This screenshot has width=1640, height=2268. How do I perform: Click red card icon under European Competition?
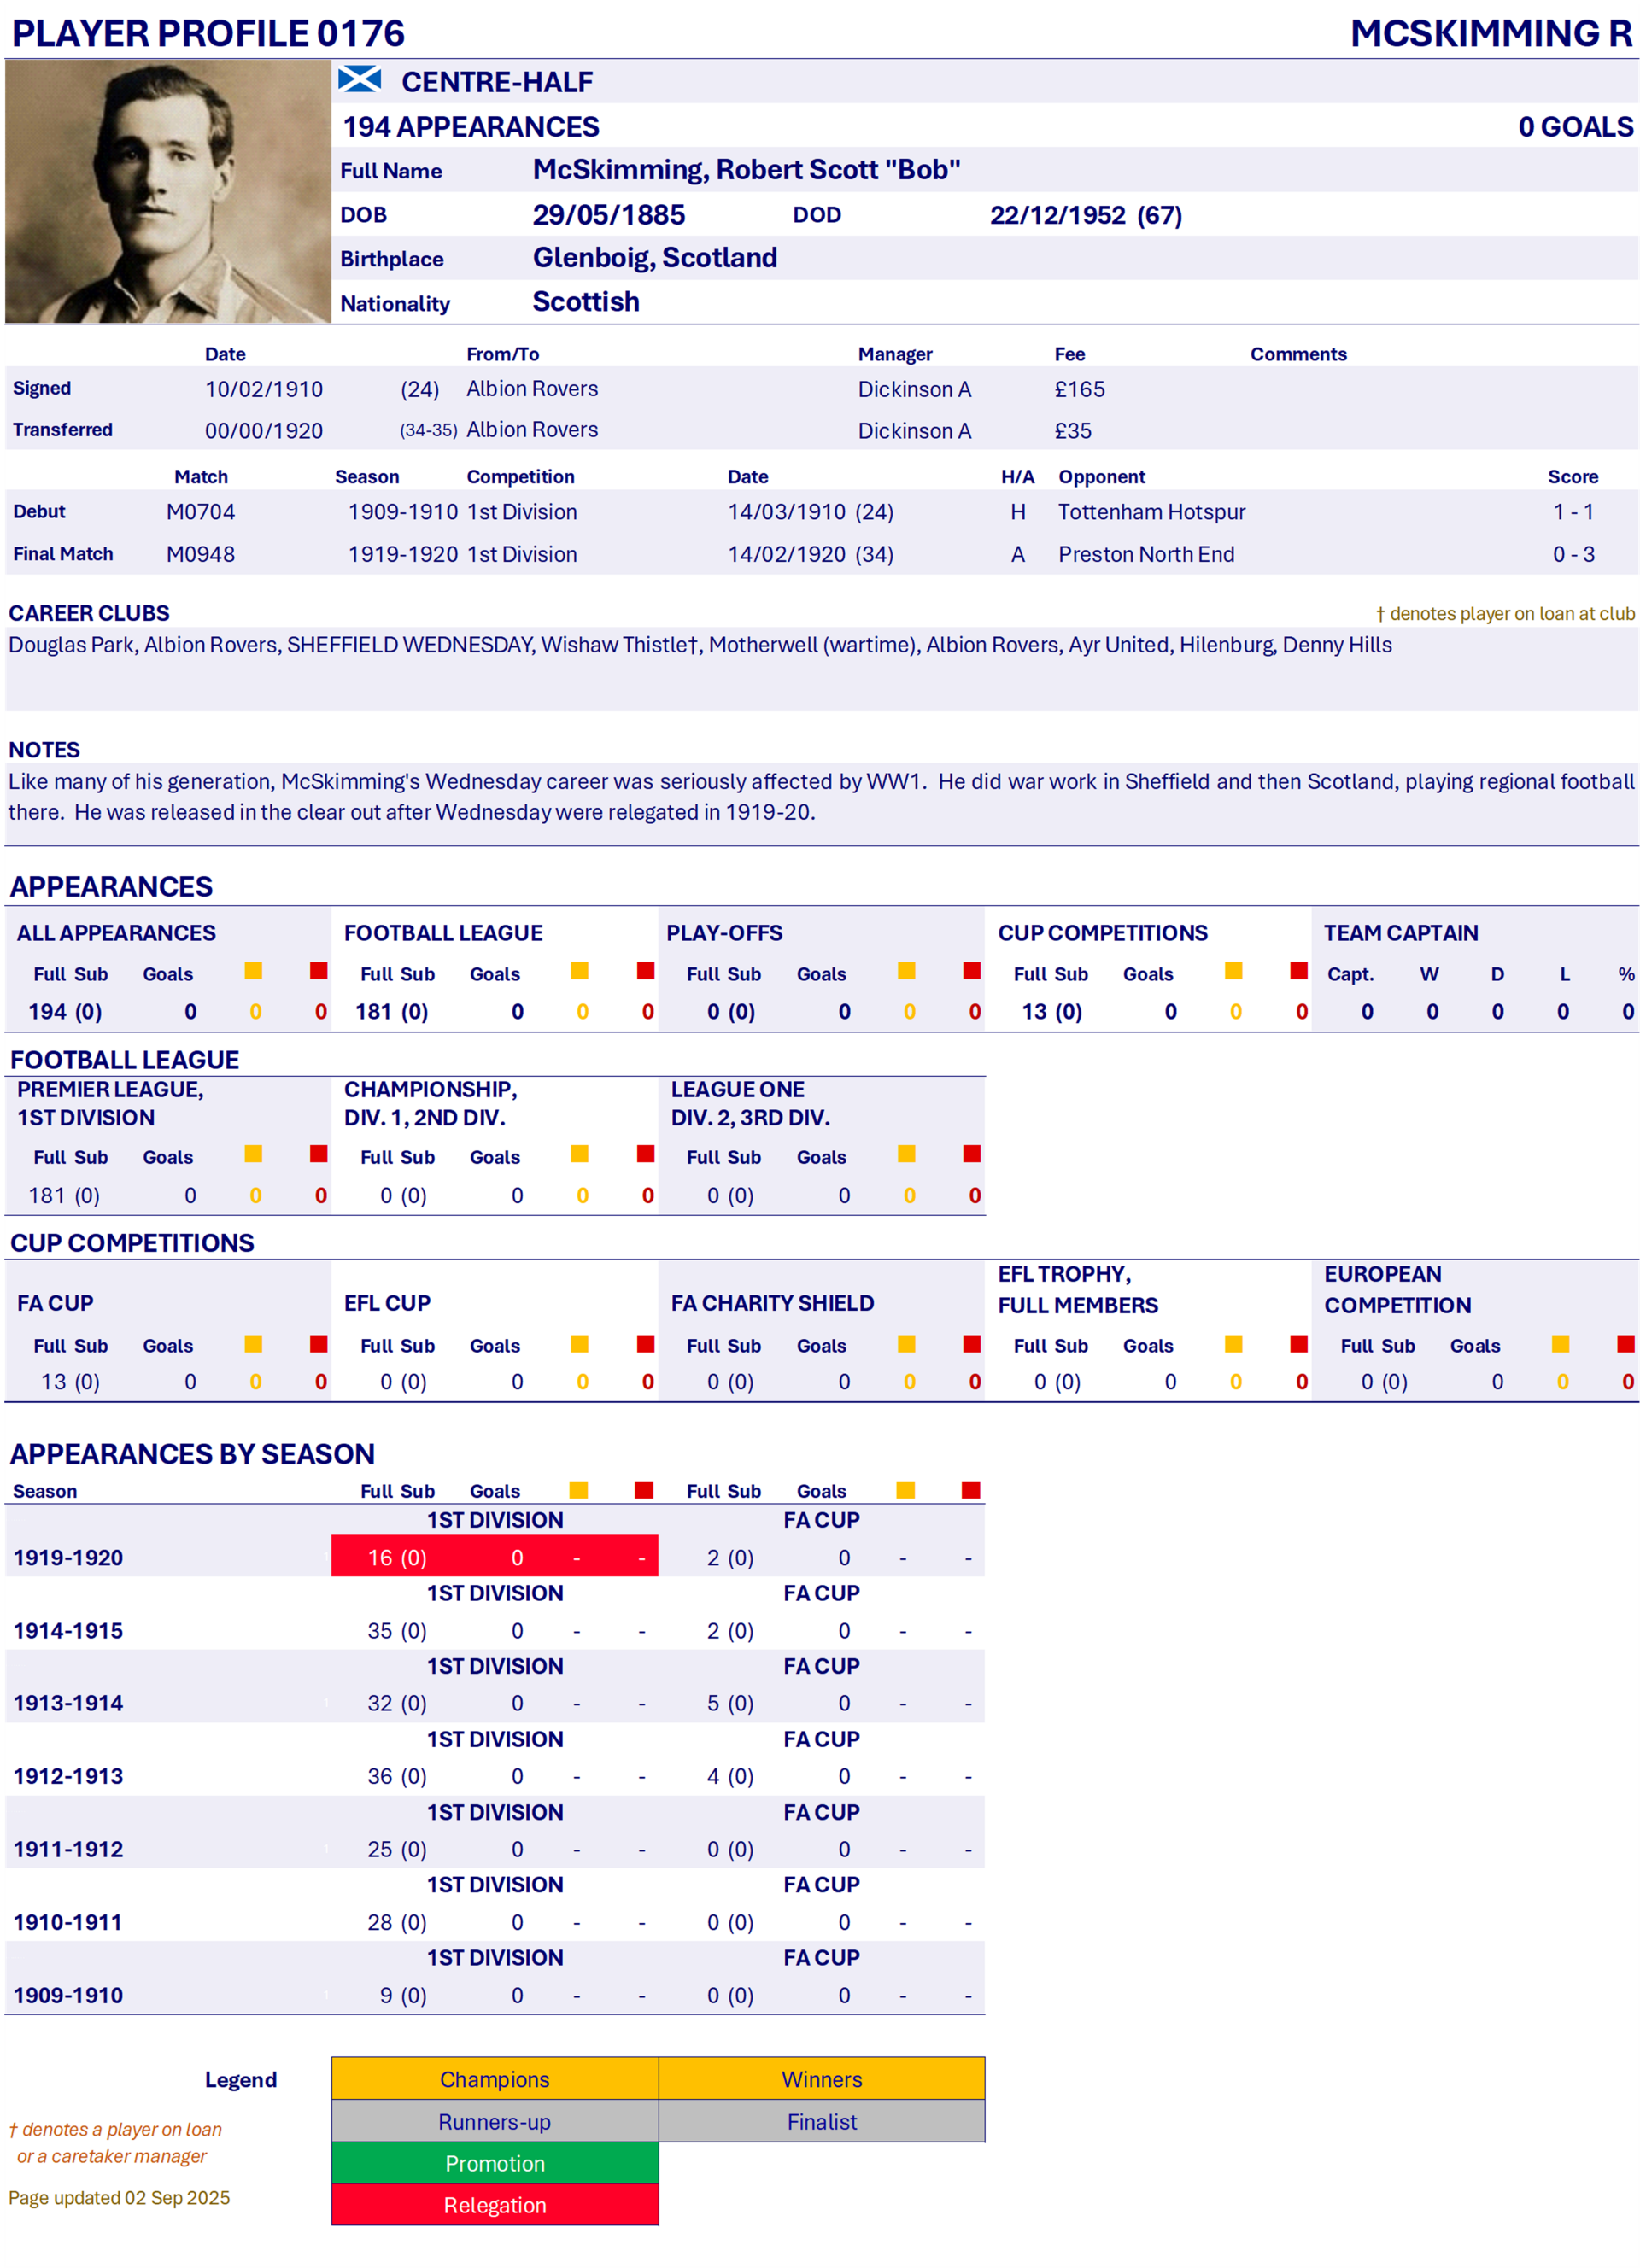pyautogui.click(x=1626, y=1344)
